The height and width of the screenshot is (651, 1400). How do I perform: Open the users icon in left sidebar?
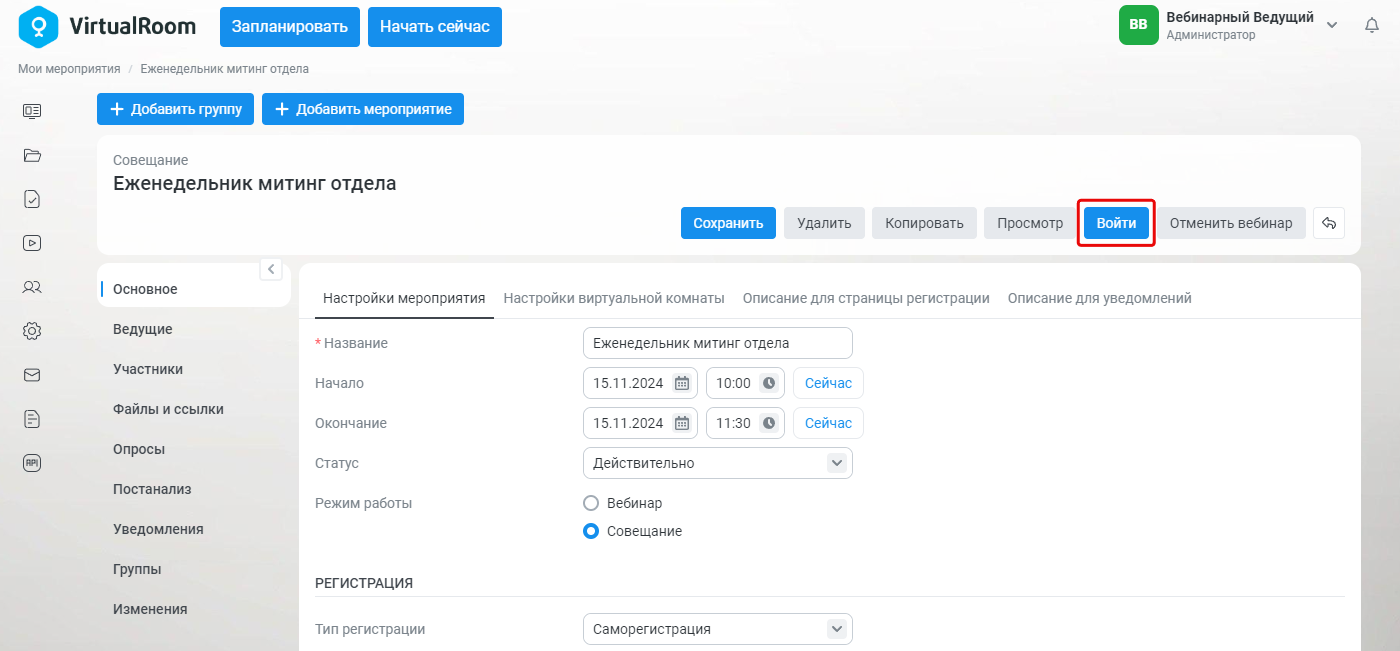pos(32,287)
